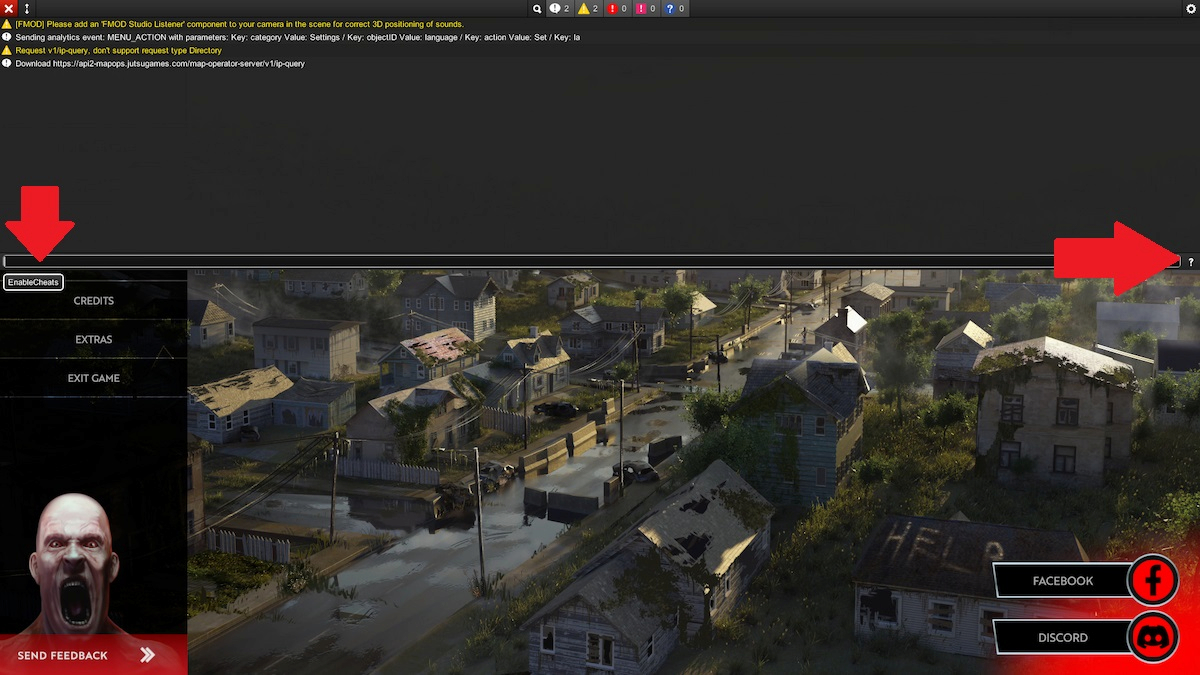This screenshot has width=1200, height=675.
Task: Select the Download ip-query log entry
Action: pyautogui.click(x=160, y=63)
